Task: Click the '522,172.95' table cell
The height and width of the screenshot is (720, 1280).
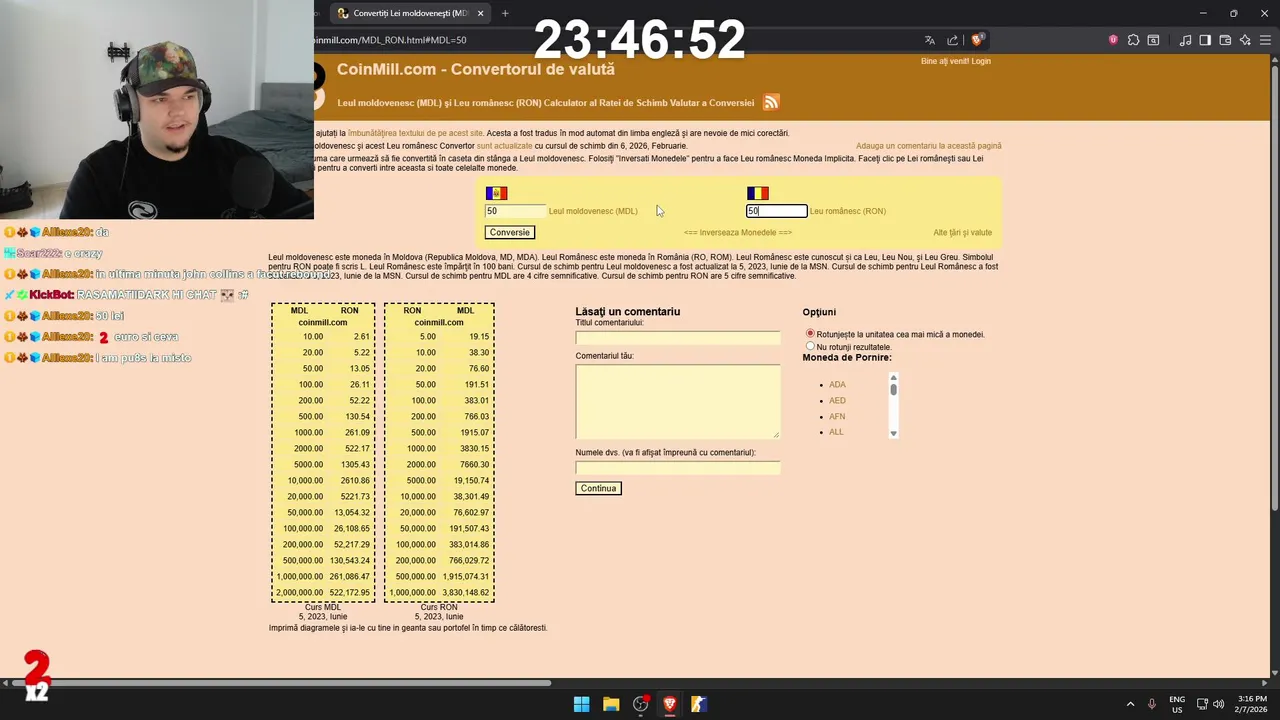Action: pos(350,592)
